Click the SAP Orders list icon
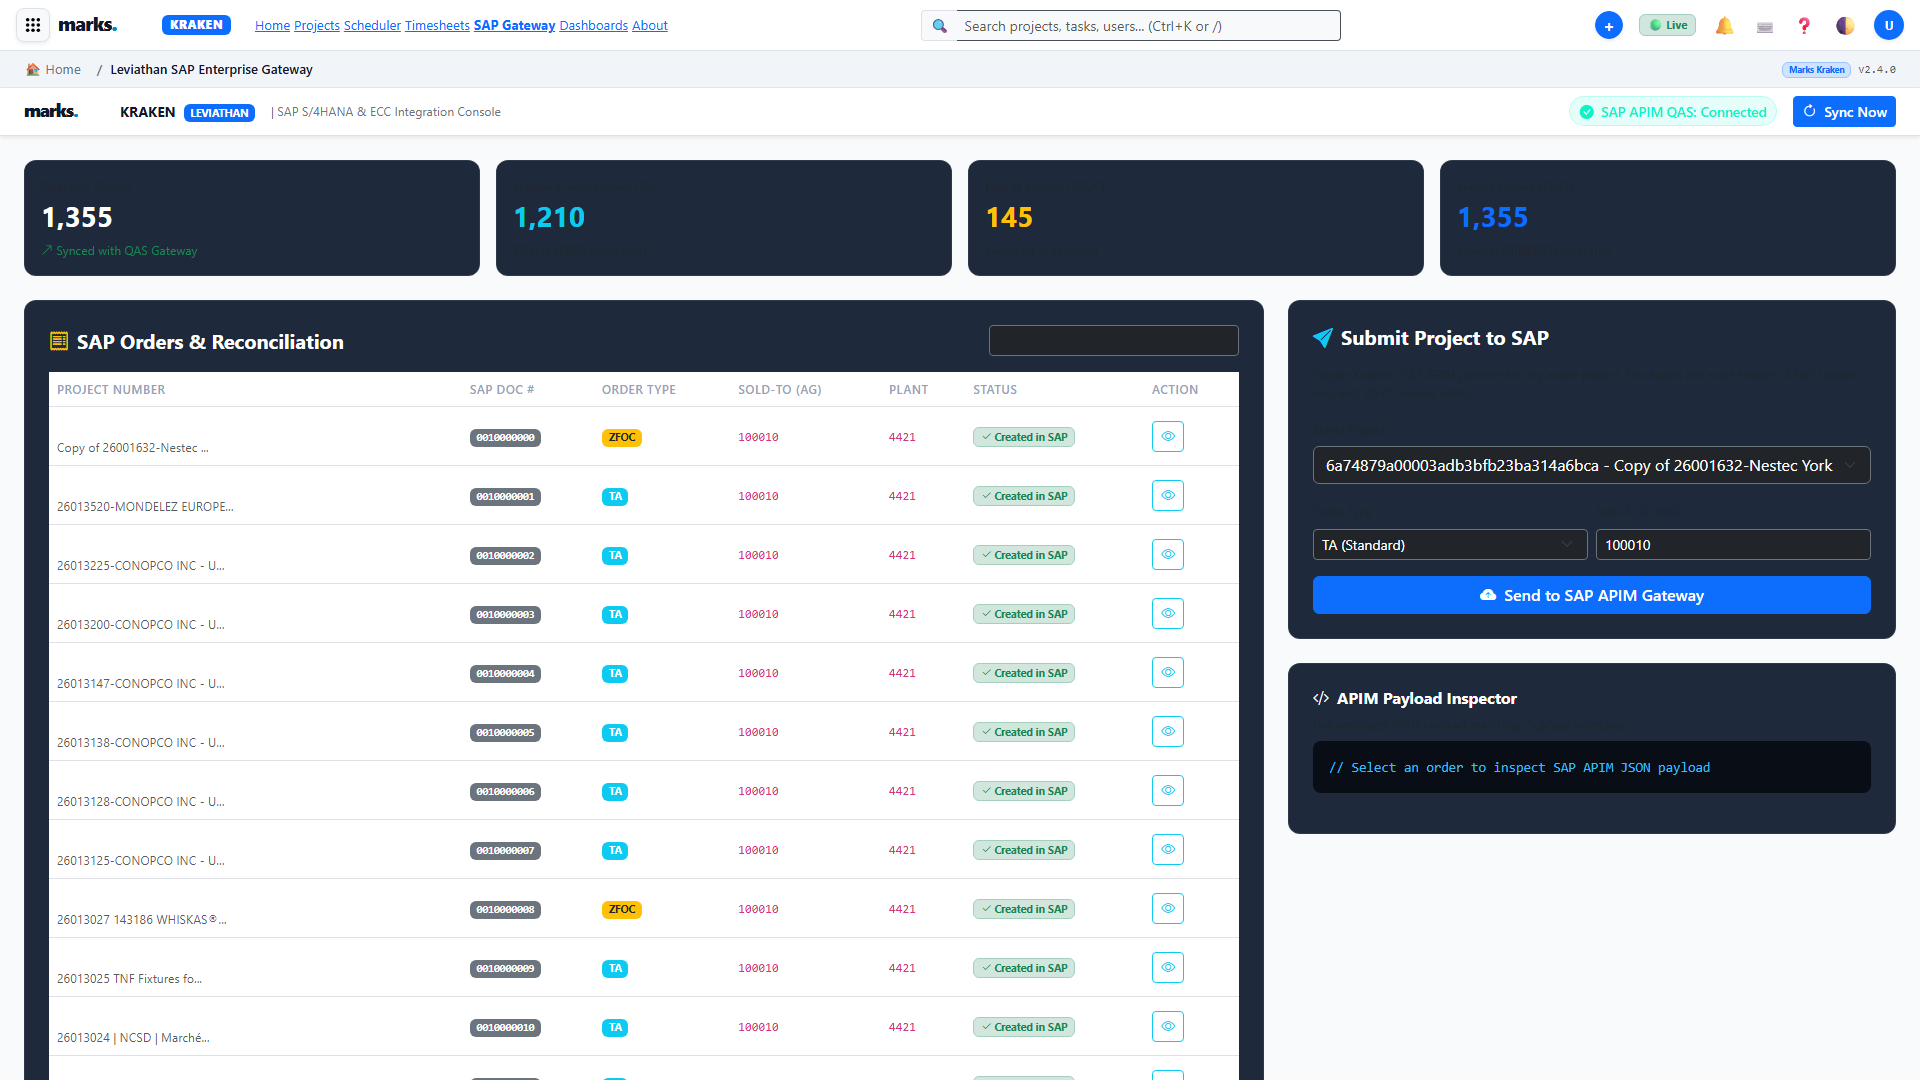This screenshot has height=1080, width=1920. [59, 341]
